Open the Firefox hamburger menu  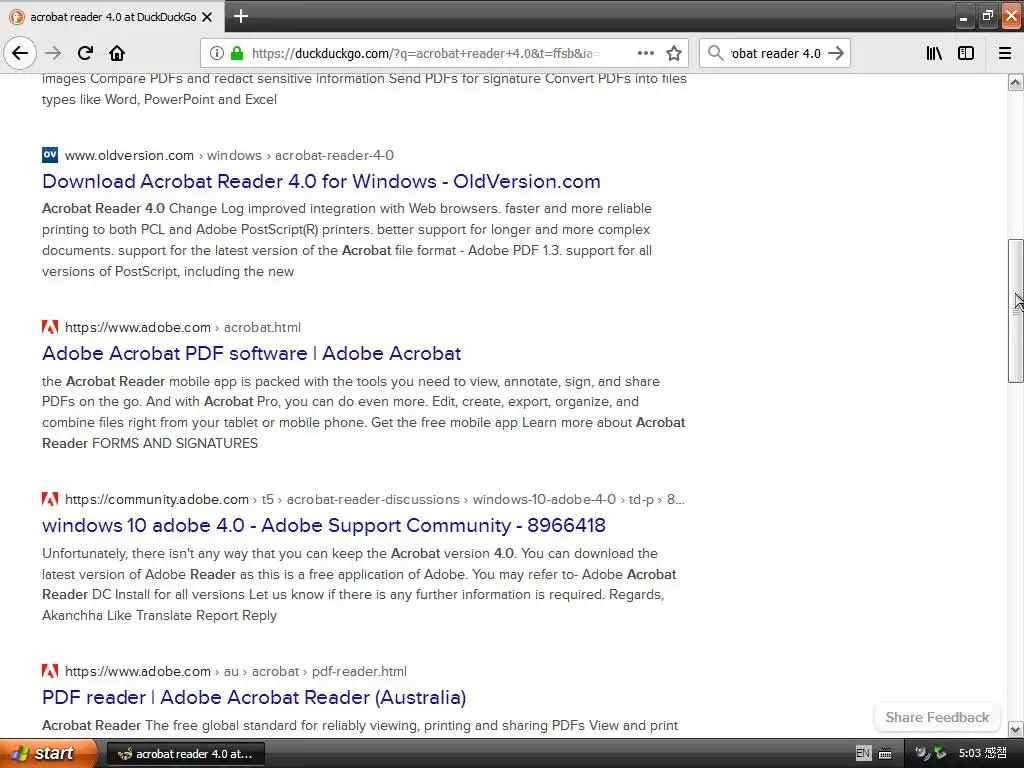1005,53
